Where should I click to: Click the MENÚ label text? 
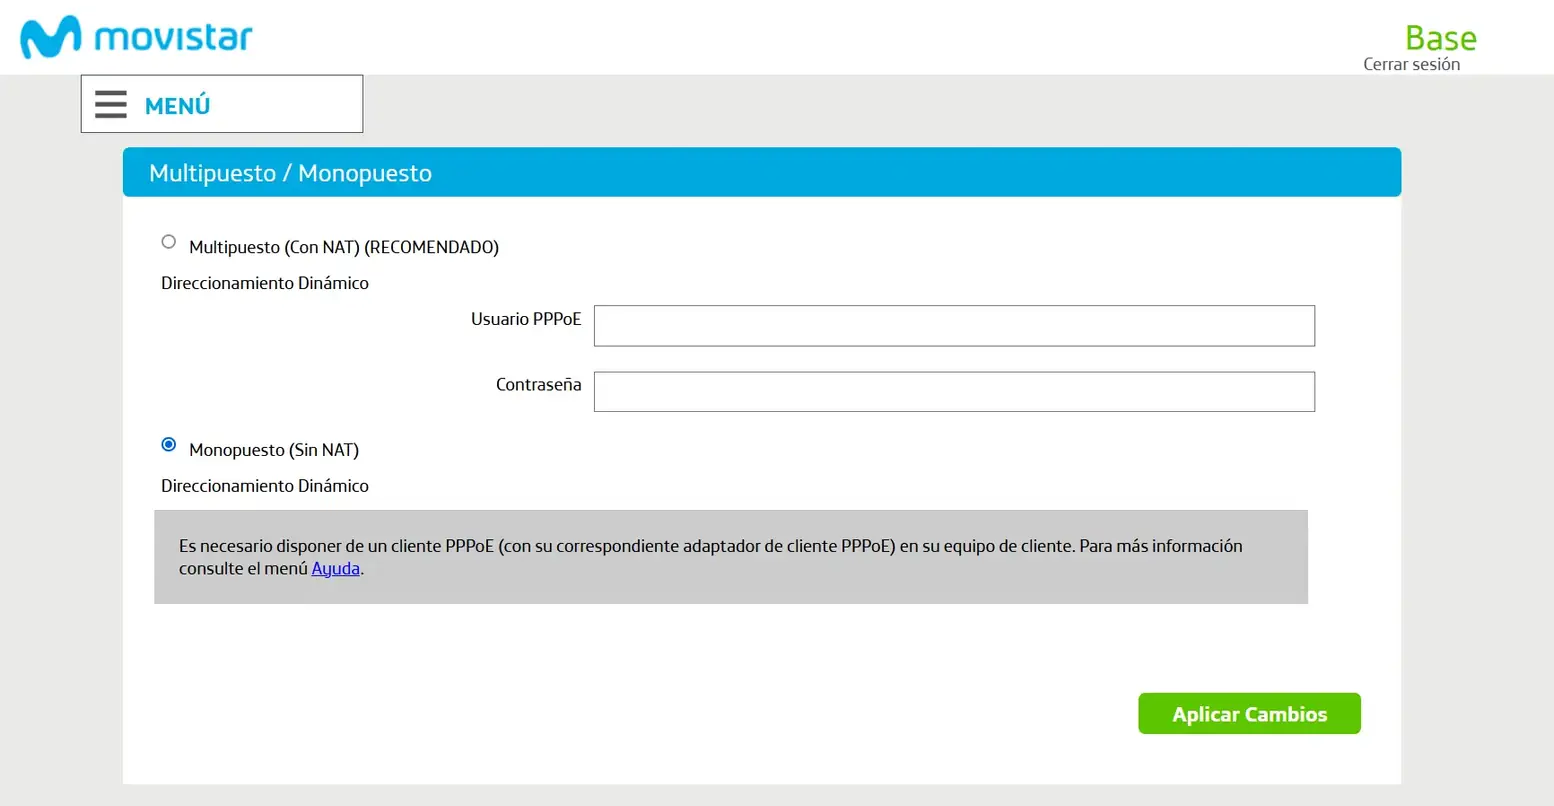click(x=177, y=105)
